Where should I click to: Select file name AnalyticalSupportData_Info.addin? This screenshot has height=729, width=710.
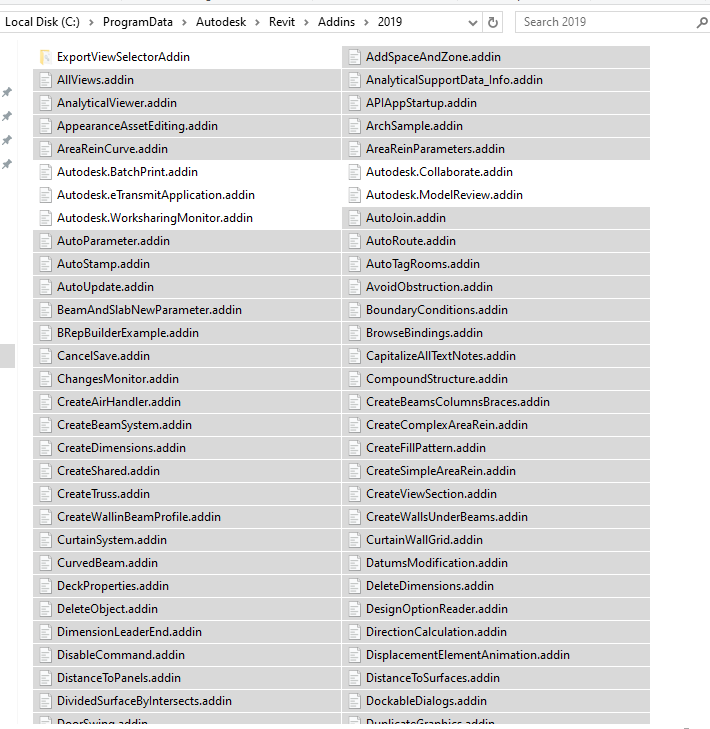click(x=454, y=80)
